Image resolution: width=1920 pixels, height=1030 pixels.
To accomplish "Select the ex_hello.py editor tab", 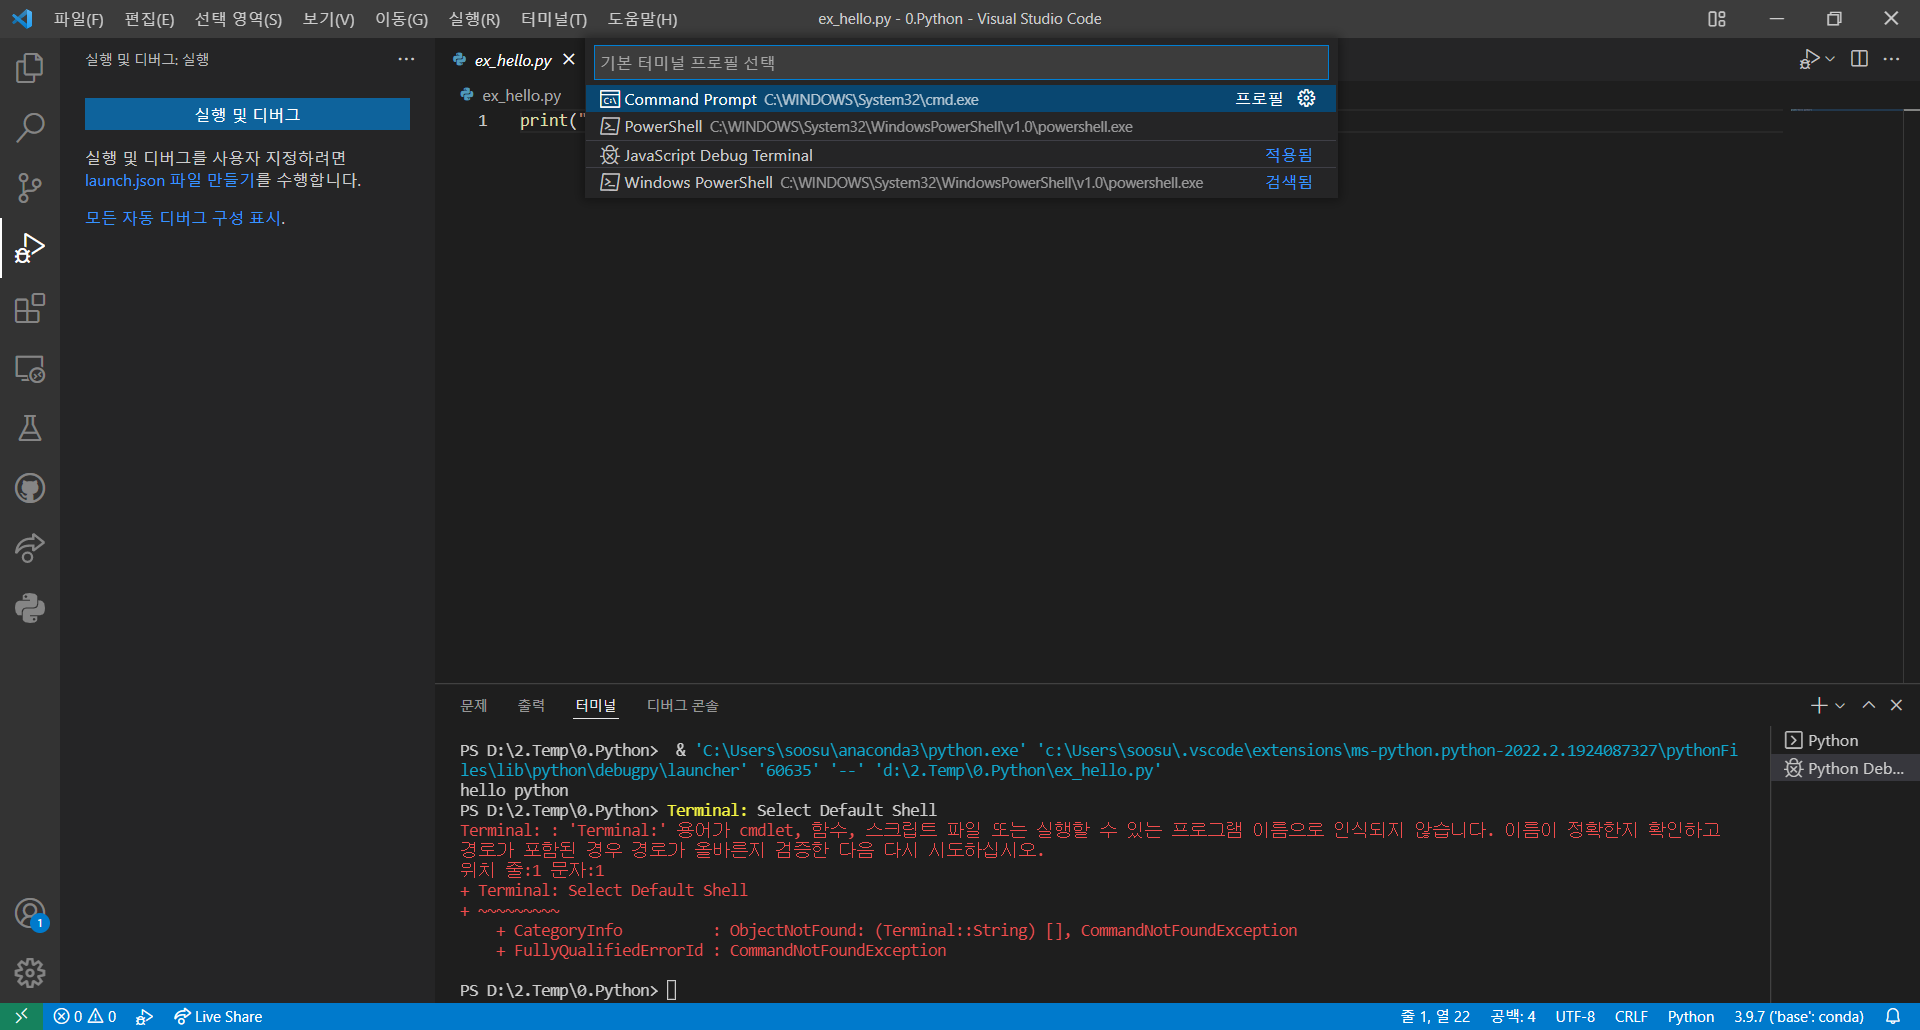I will click(x=512, y=60).
